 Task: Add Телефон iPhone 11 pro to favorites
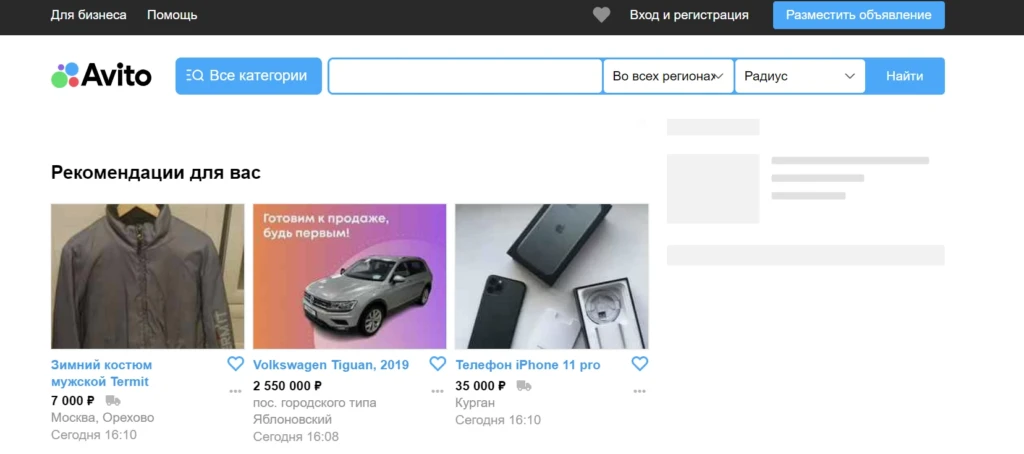(640, 364)
